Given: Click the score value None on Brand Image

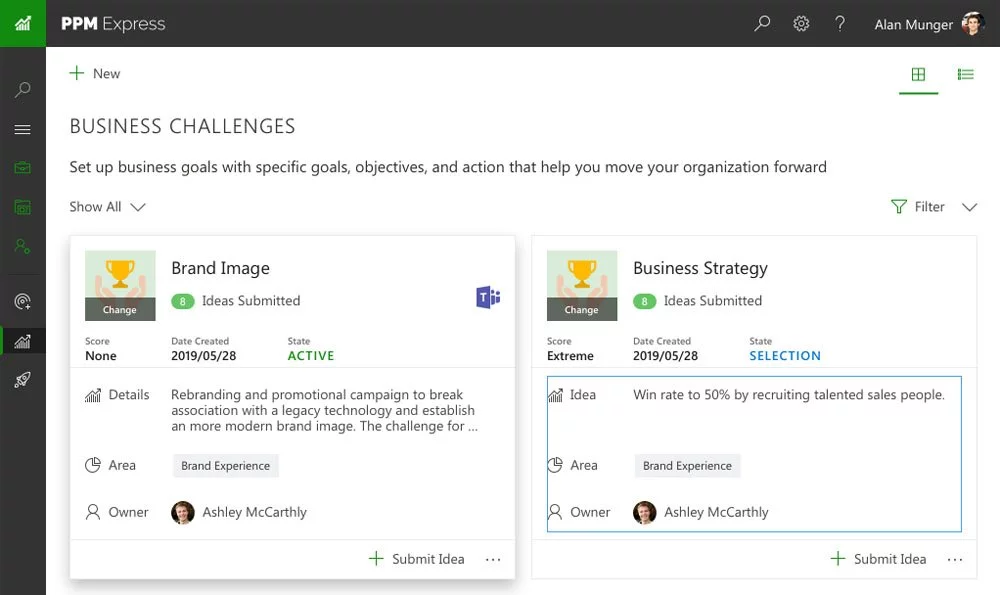Looking at the screenshot, I should tap(101, 356).
